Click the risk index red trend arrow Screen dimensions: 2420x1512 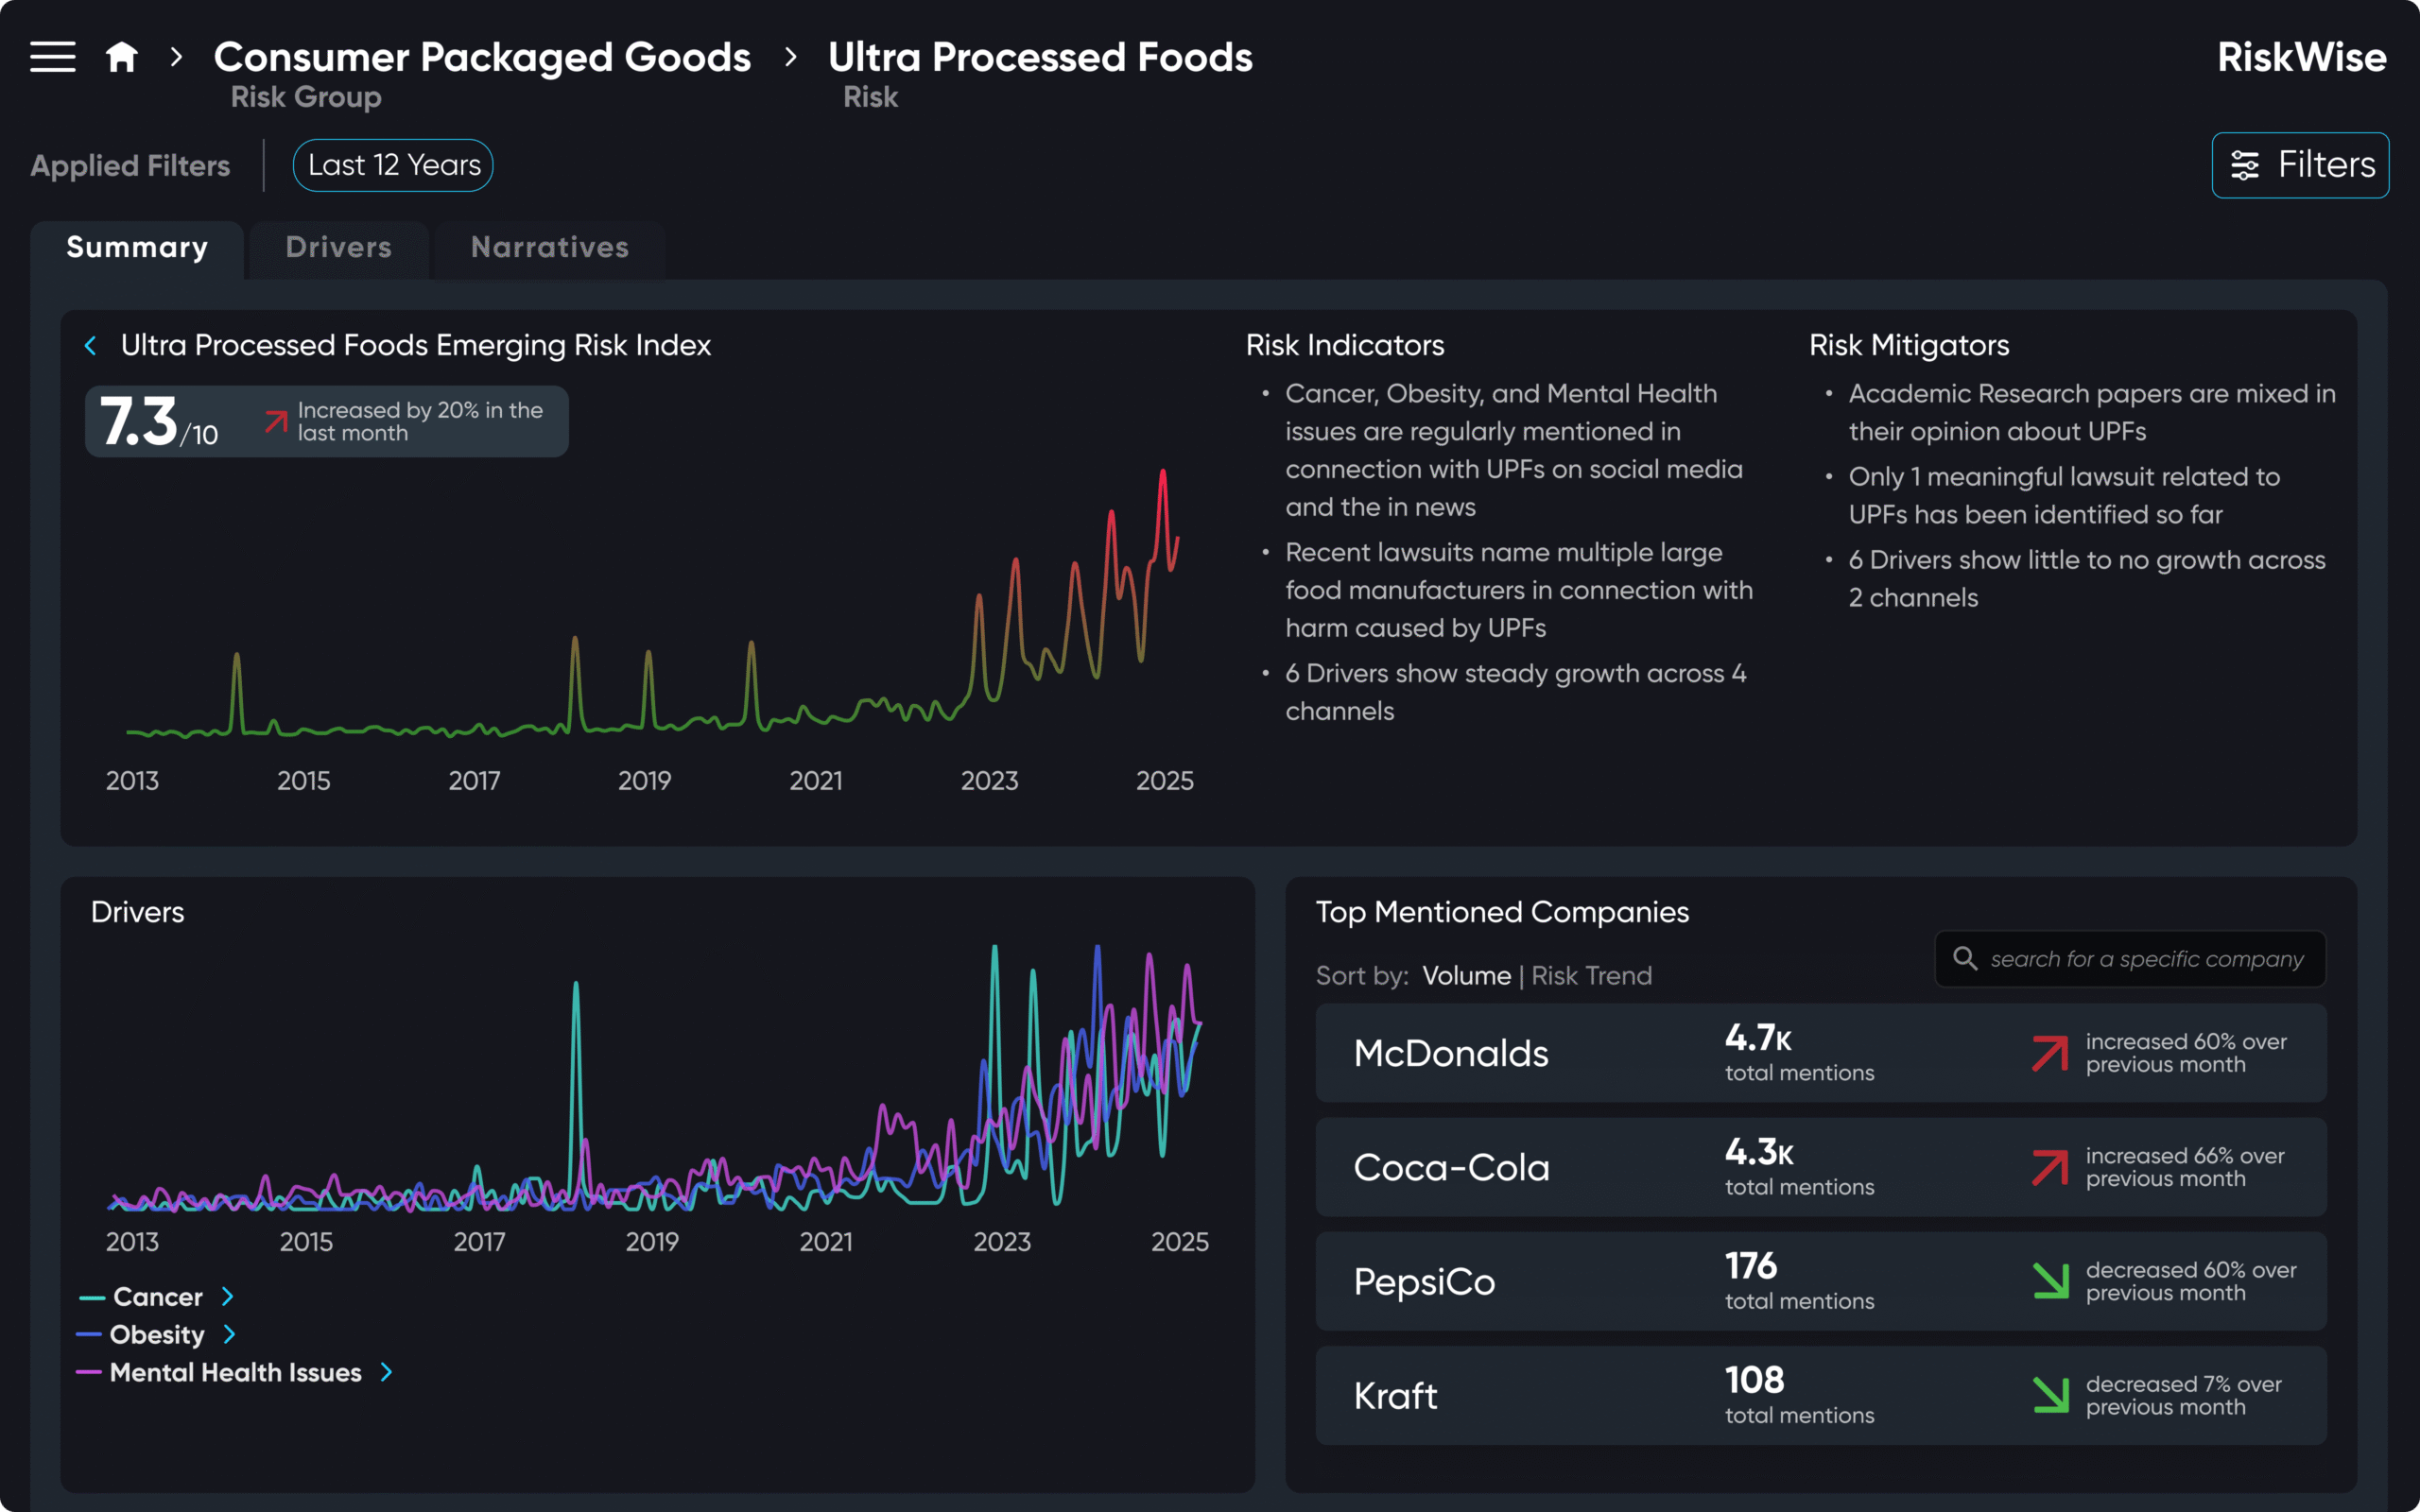(x=275, y=421)
